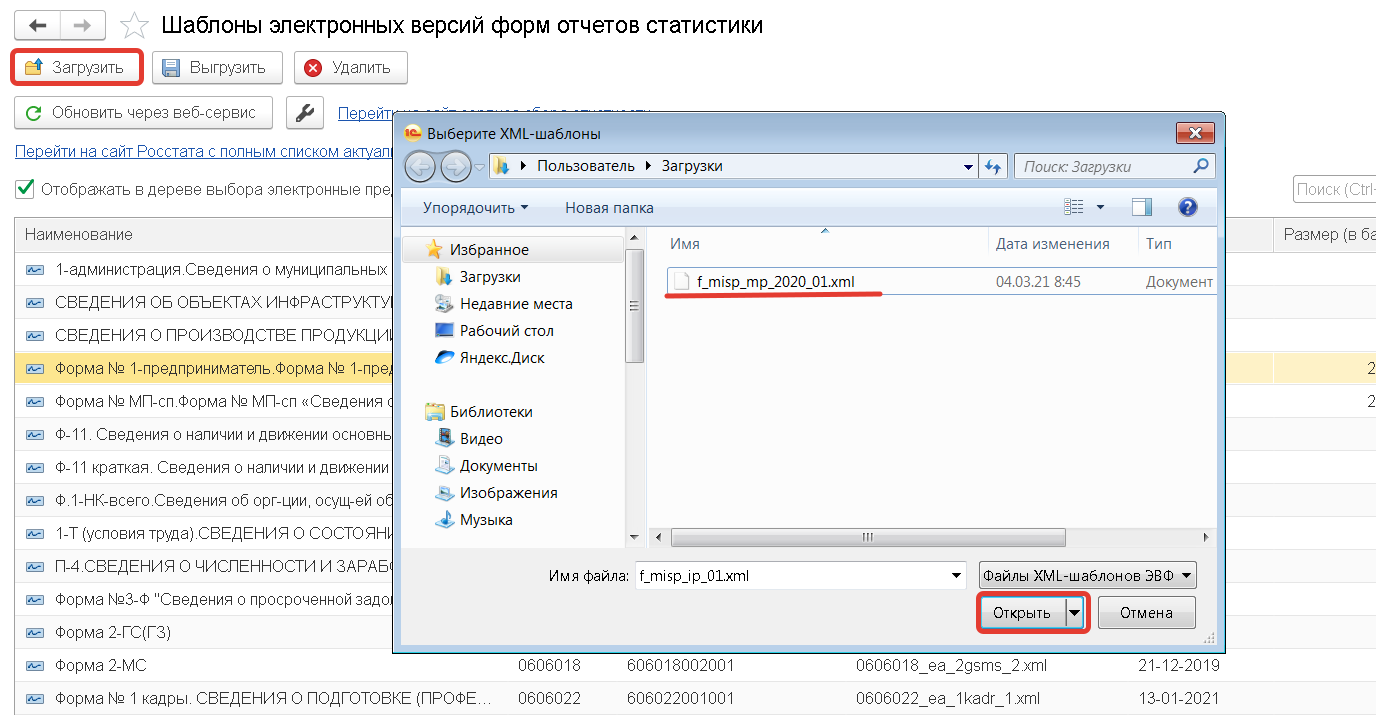Image resolution: width=1376 pixels, height=715 pixels.
Task: Follow the Росстат site link
Action: click(x=200, y=152)
